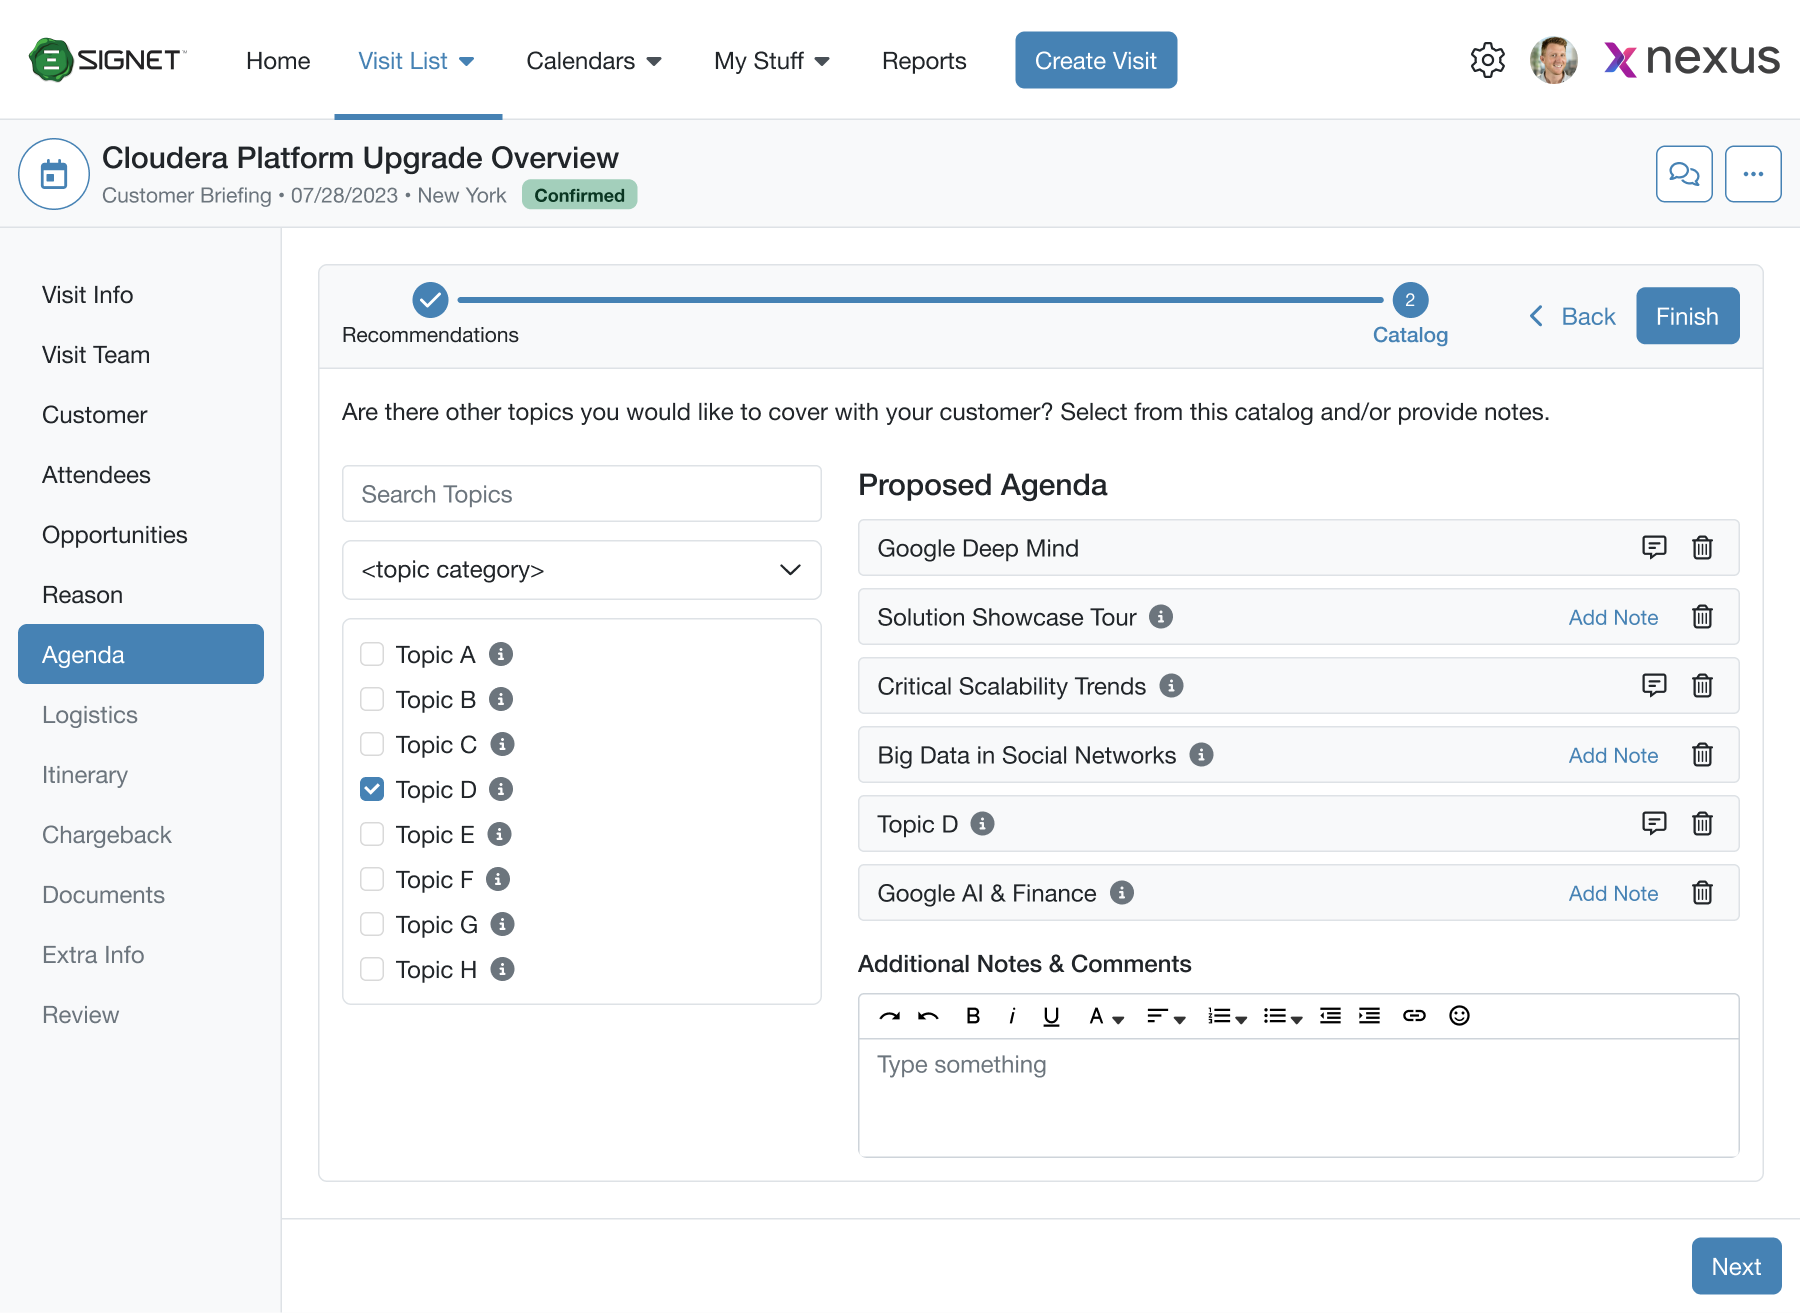
Task: Open the user profile avatar
Action: [x=1553, y=60]
